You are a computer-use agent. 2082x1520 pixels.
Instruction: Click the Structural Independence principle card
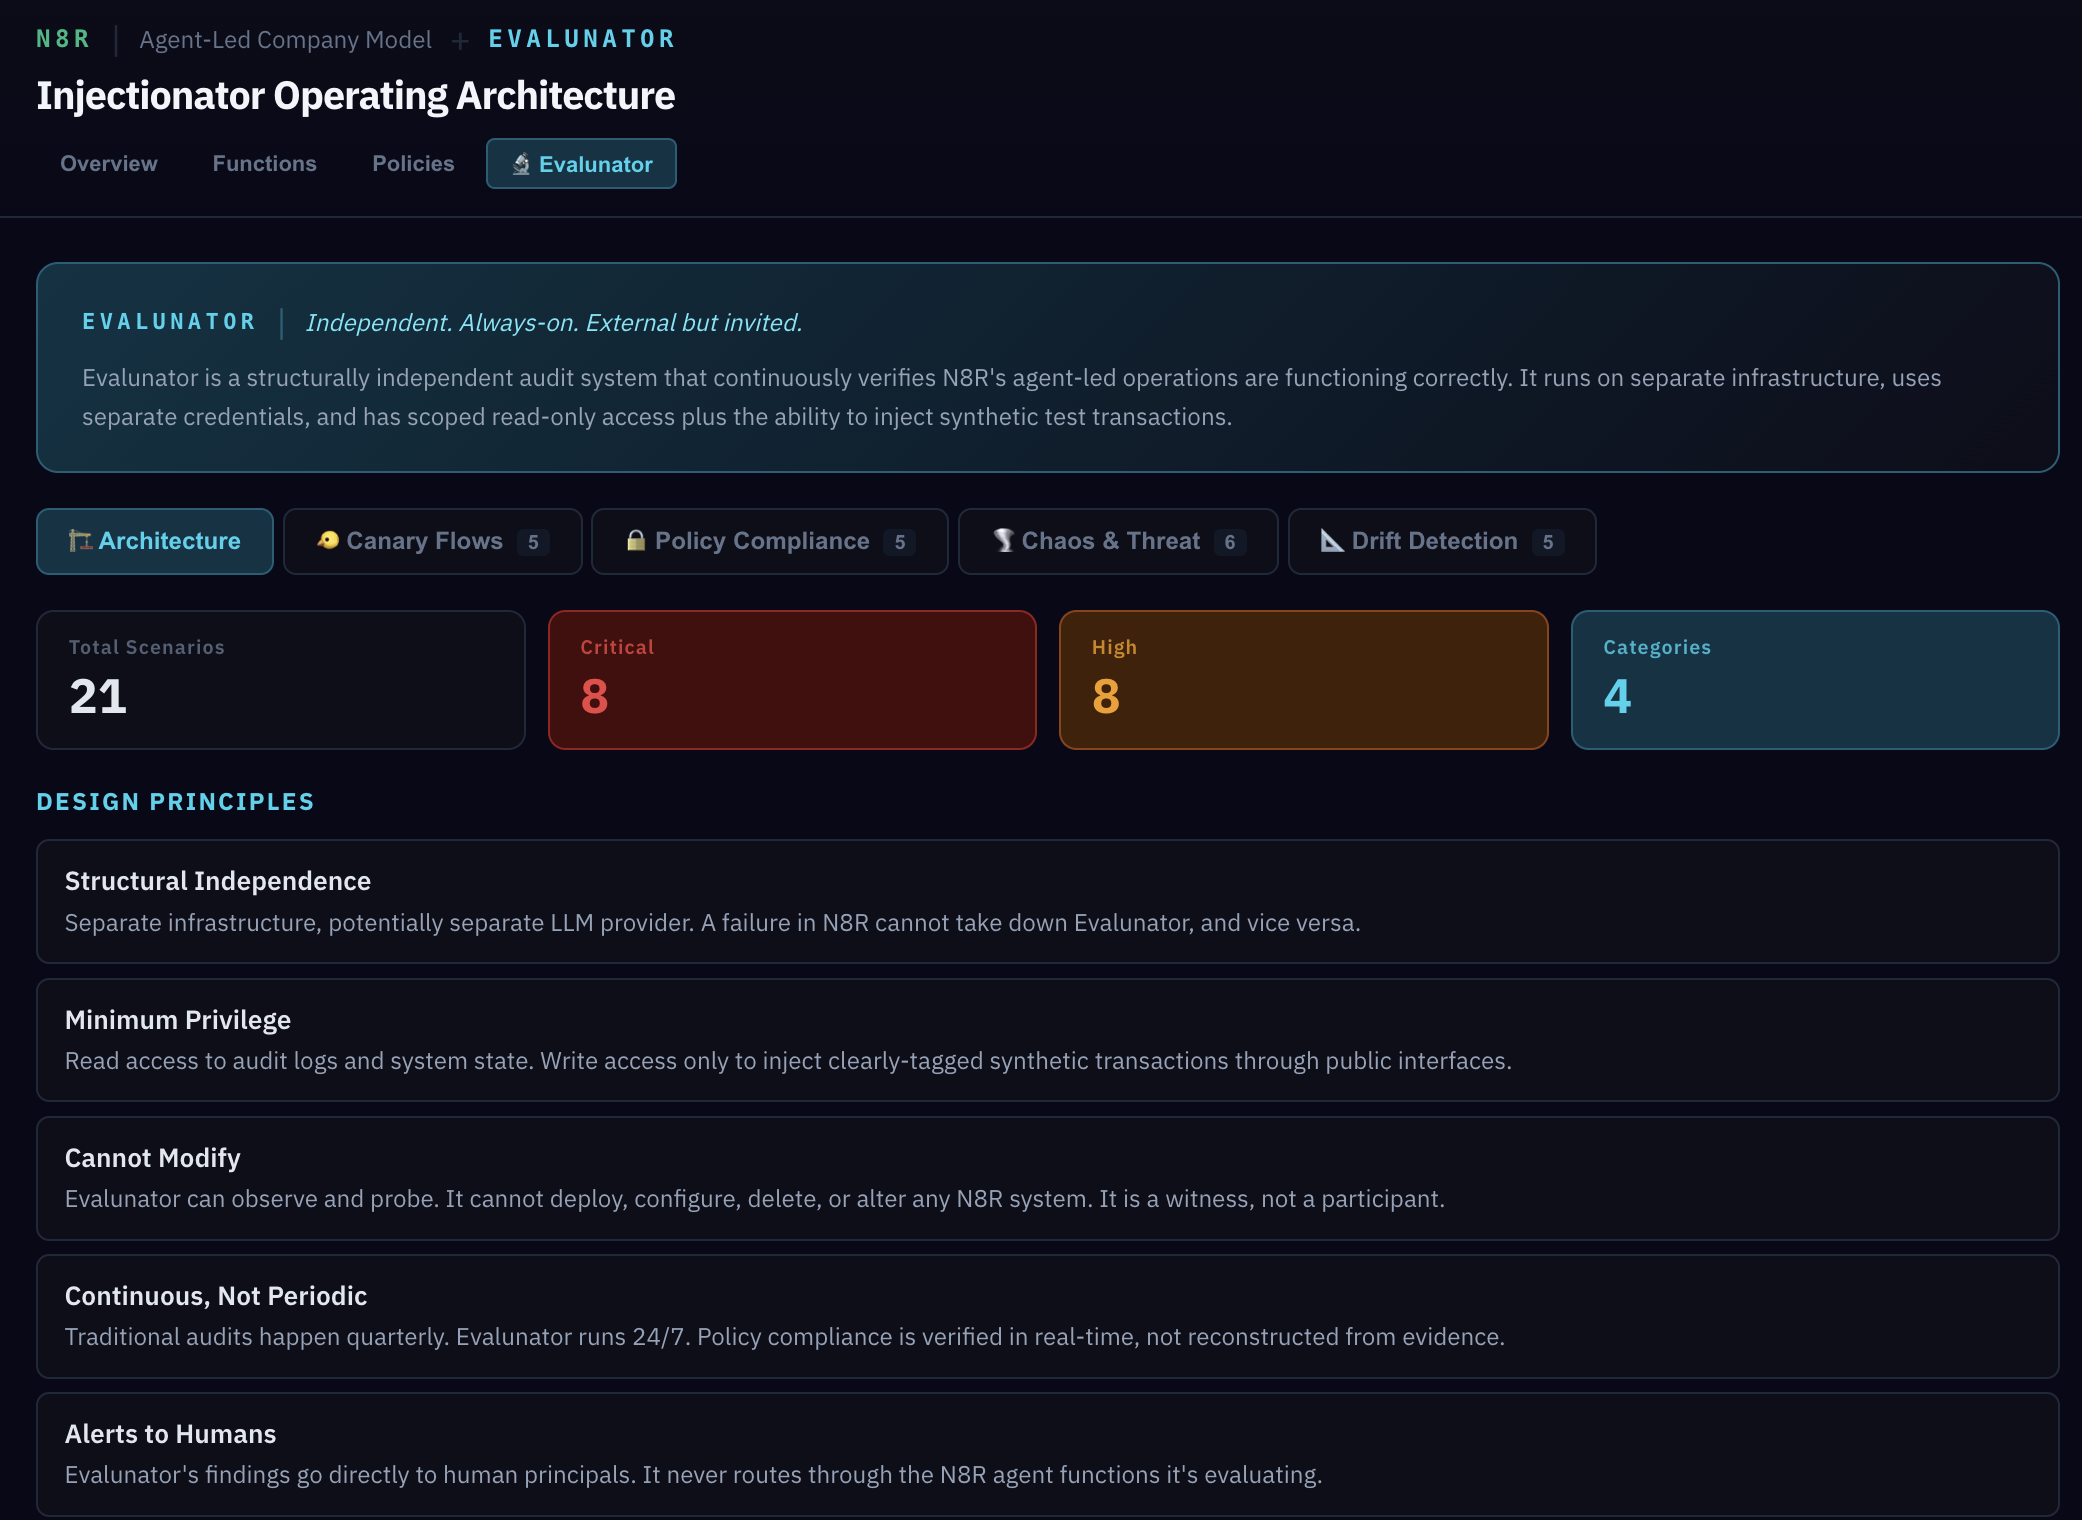coord(1048,902)
